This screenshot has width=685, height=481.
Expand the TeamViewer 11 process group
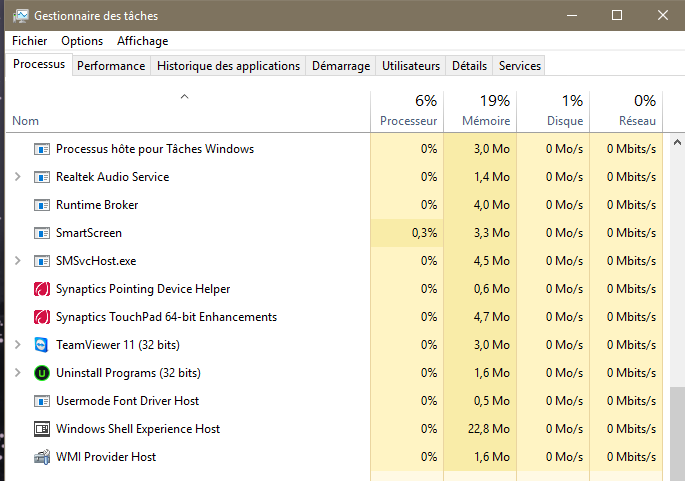[17, 345]
